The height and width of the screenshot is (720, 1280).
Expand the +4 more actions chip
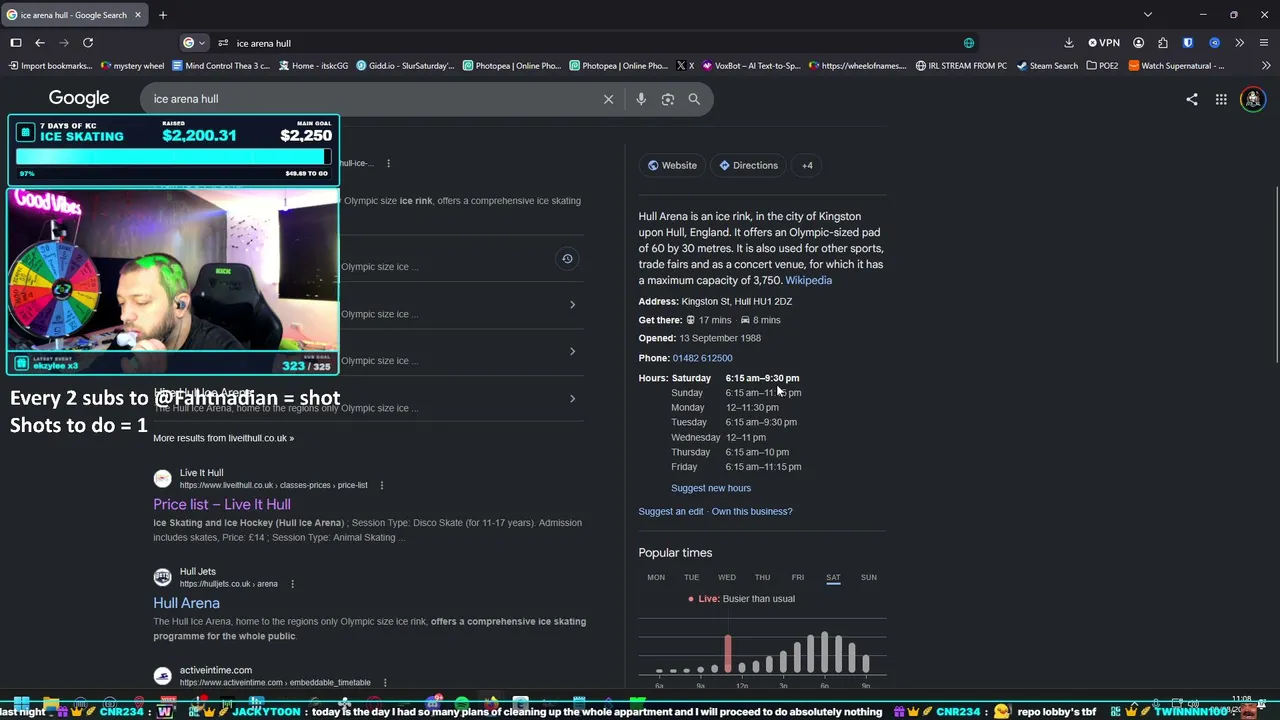point(807,165)
